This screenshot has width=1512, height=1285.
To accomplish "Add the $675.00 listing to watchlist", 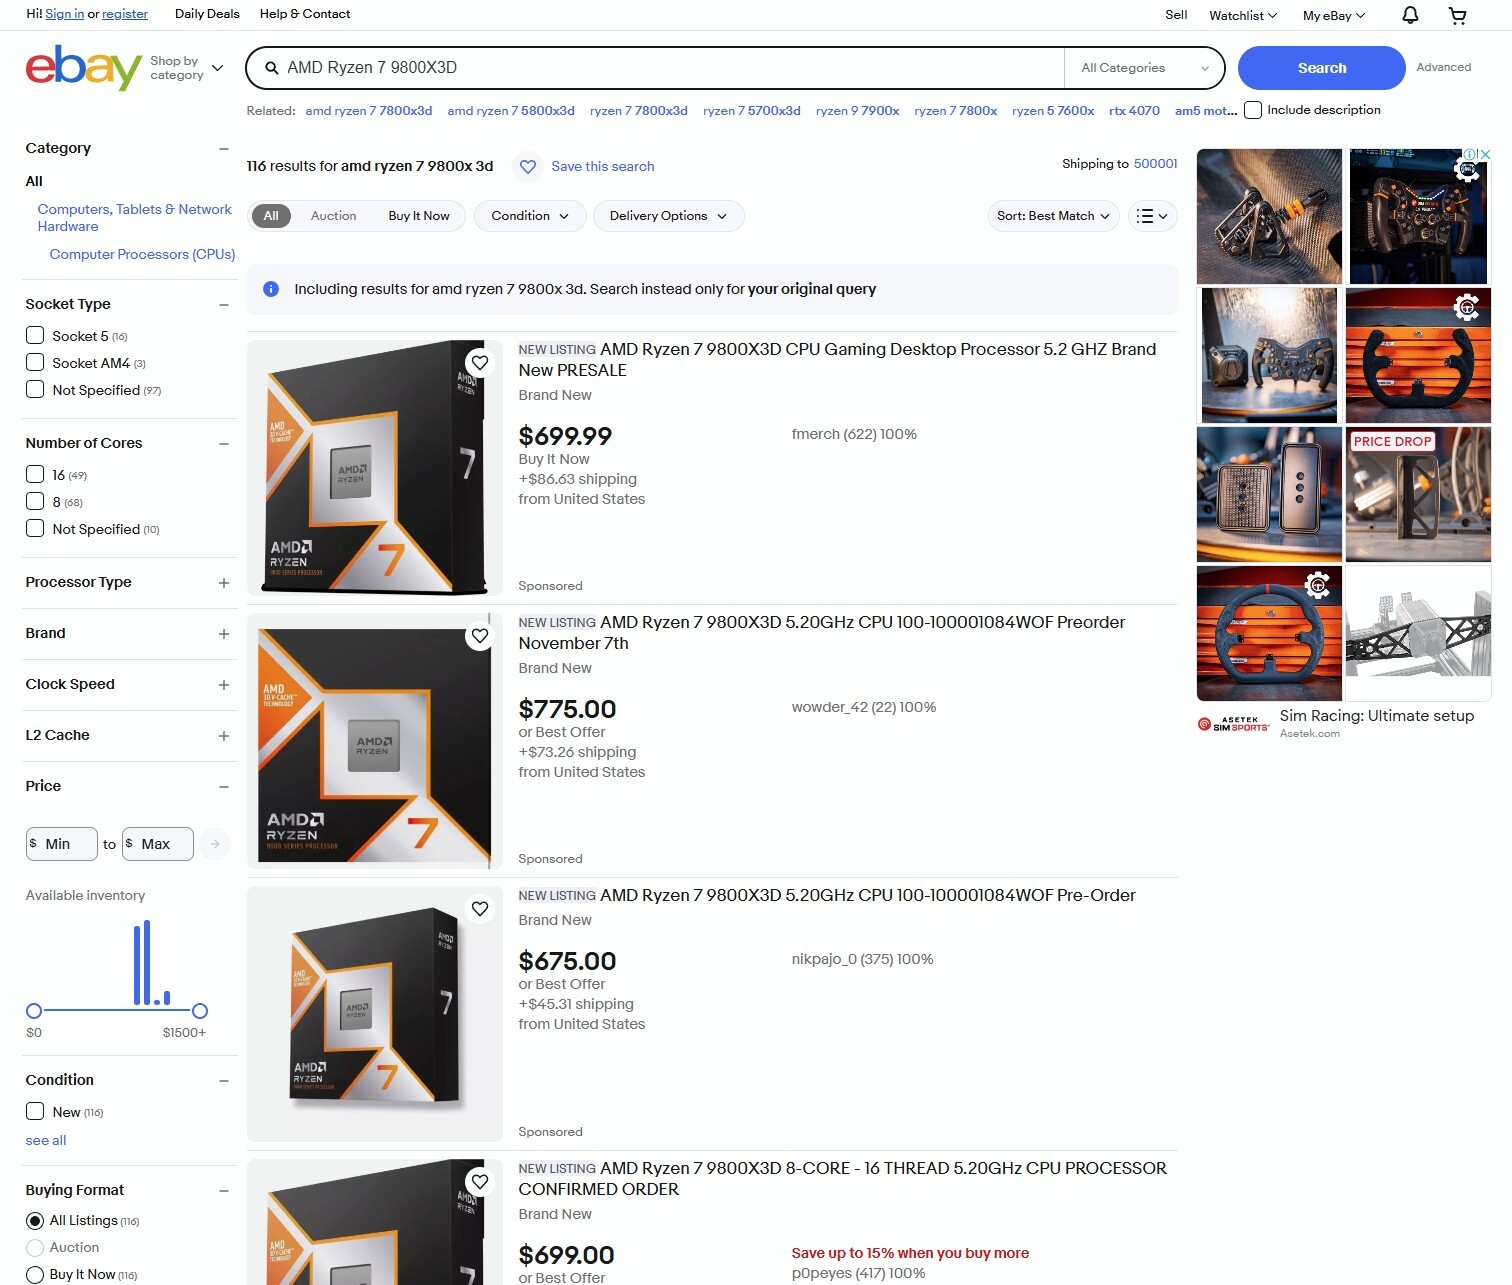I will pyautogui.click(x=480, y=909).
